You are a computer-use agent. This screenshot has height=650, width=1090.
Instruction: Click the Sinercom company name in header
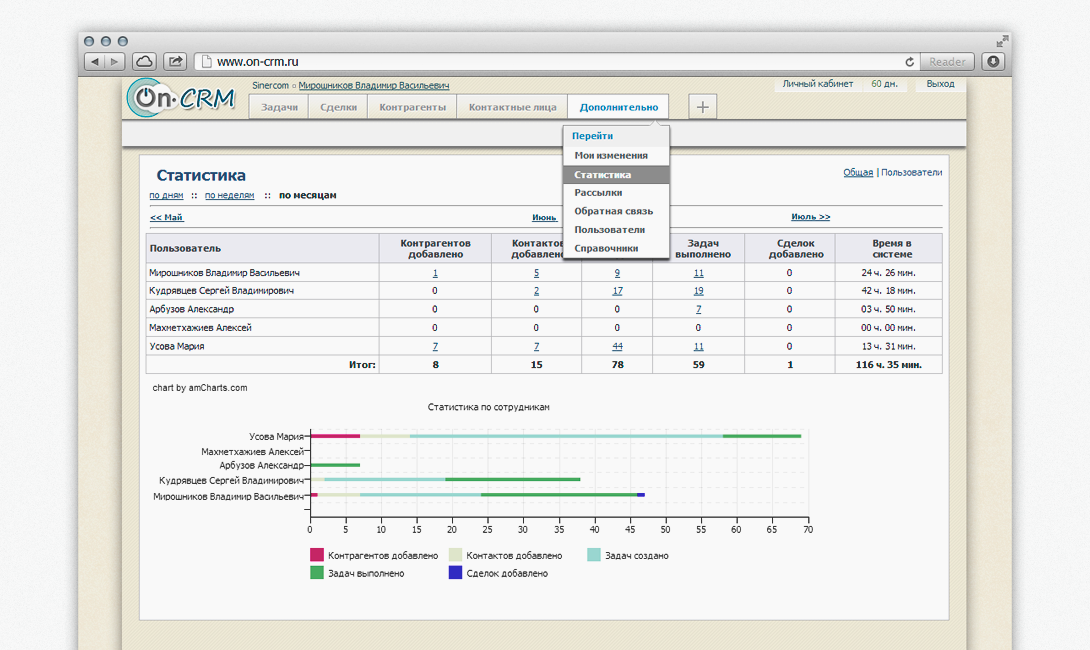tap(270, 86)
